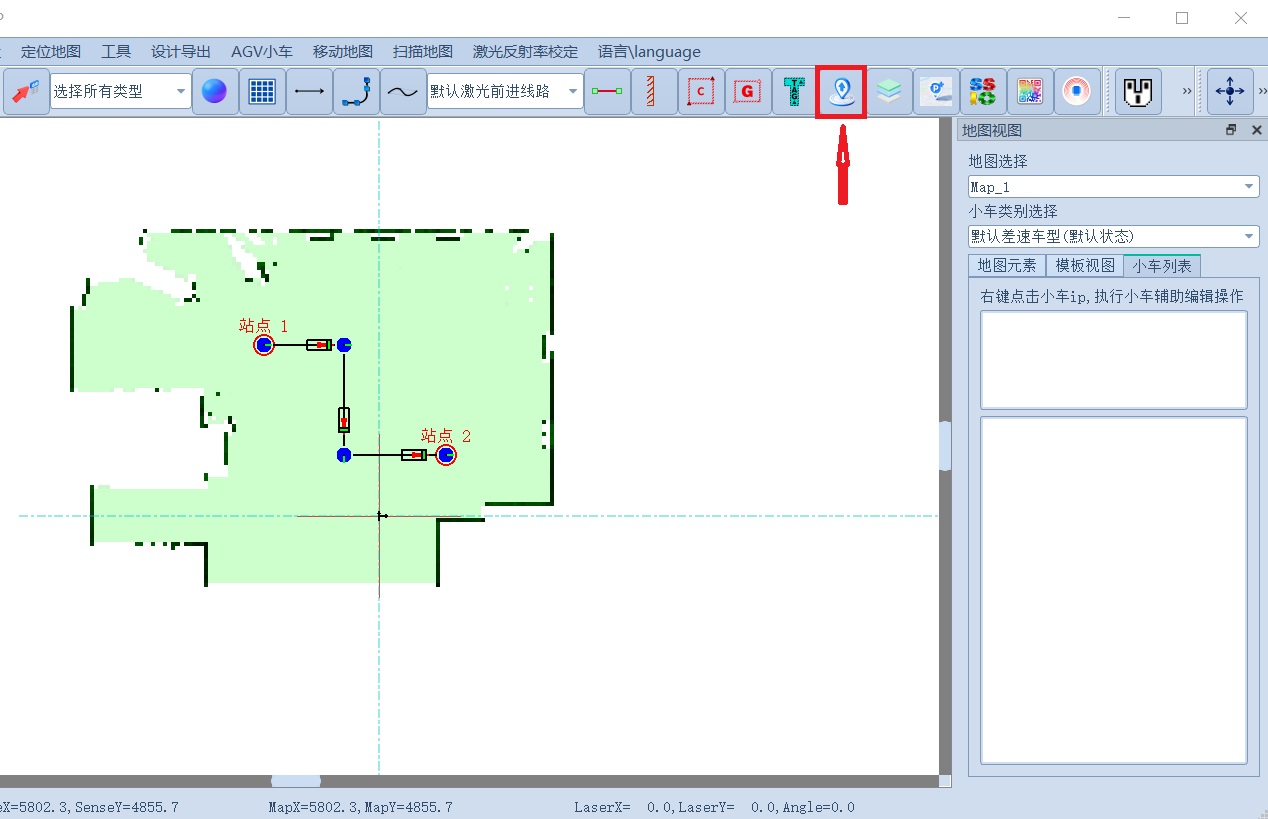Click the 右键点击小车ip instruction text
This screenshot has width=1268, height=819.
pos(1112,296)
